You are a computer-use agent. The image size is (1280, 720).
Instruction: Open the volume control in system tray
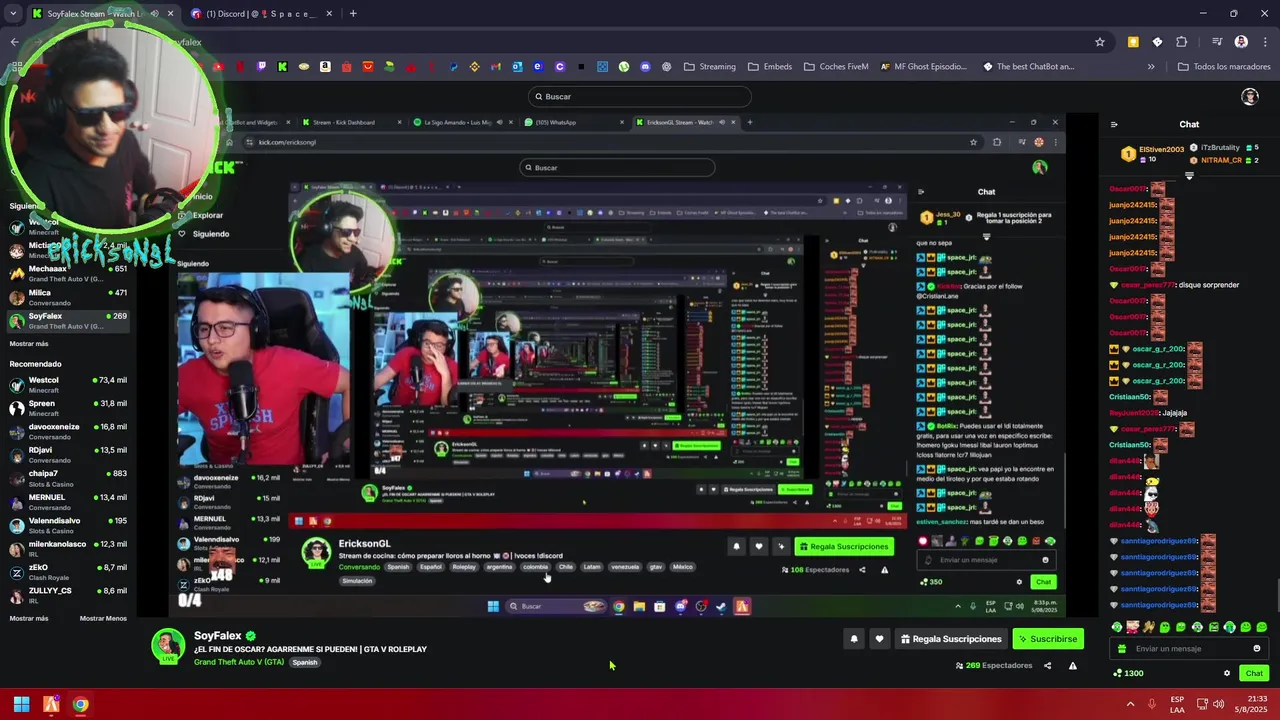(x=1218, y=704)
